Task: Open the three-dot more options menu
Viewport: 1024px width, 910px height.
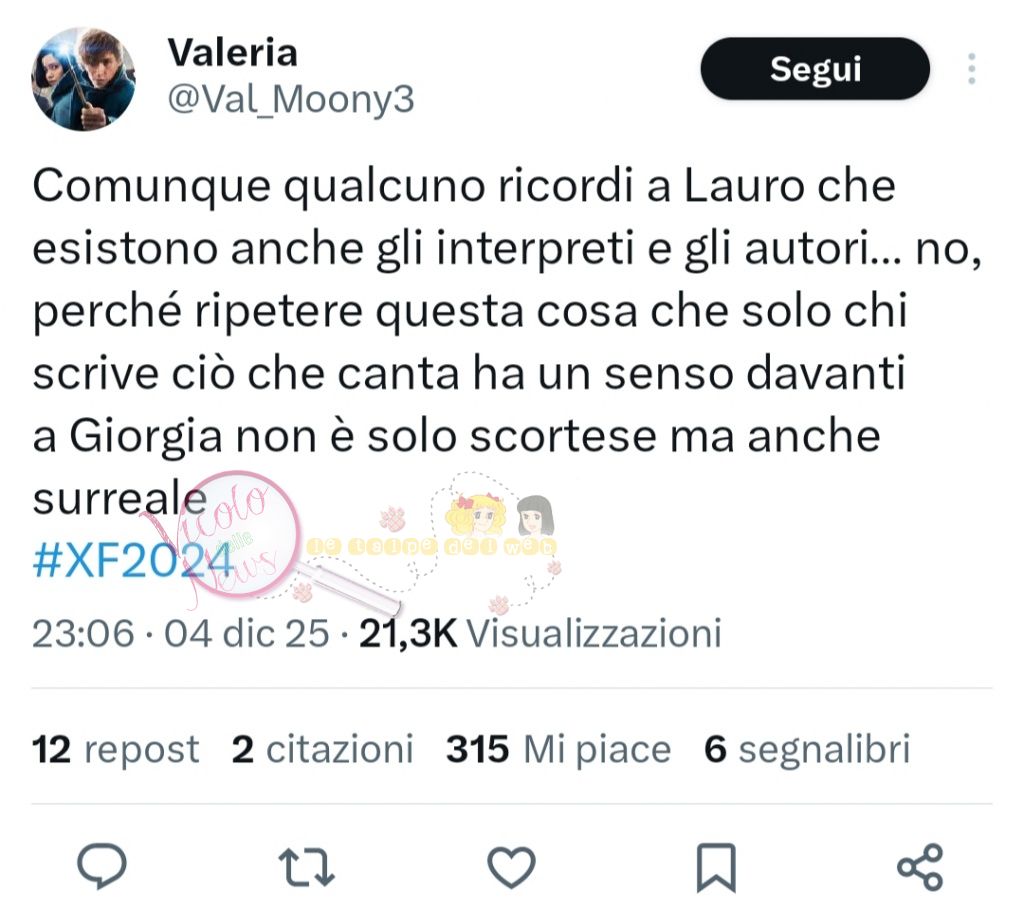Action: 972,69
